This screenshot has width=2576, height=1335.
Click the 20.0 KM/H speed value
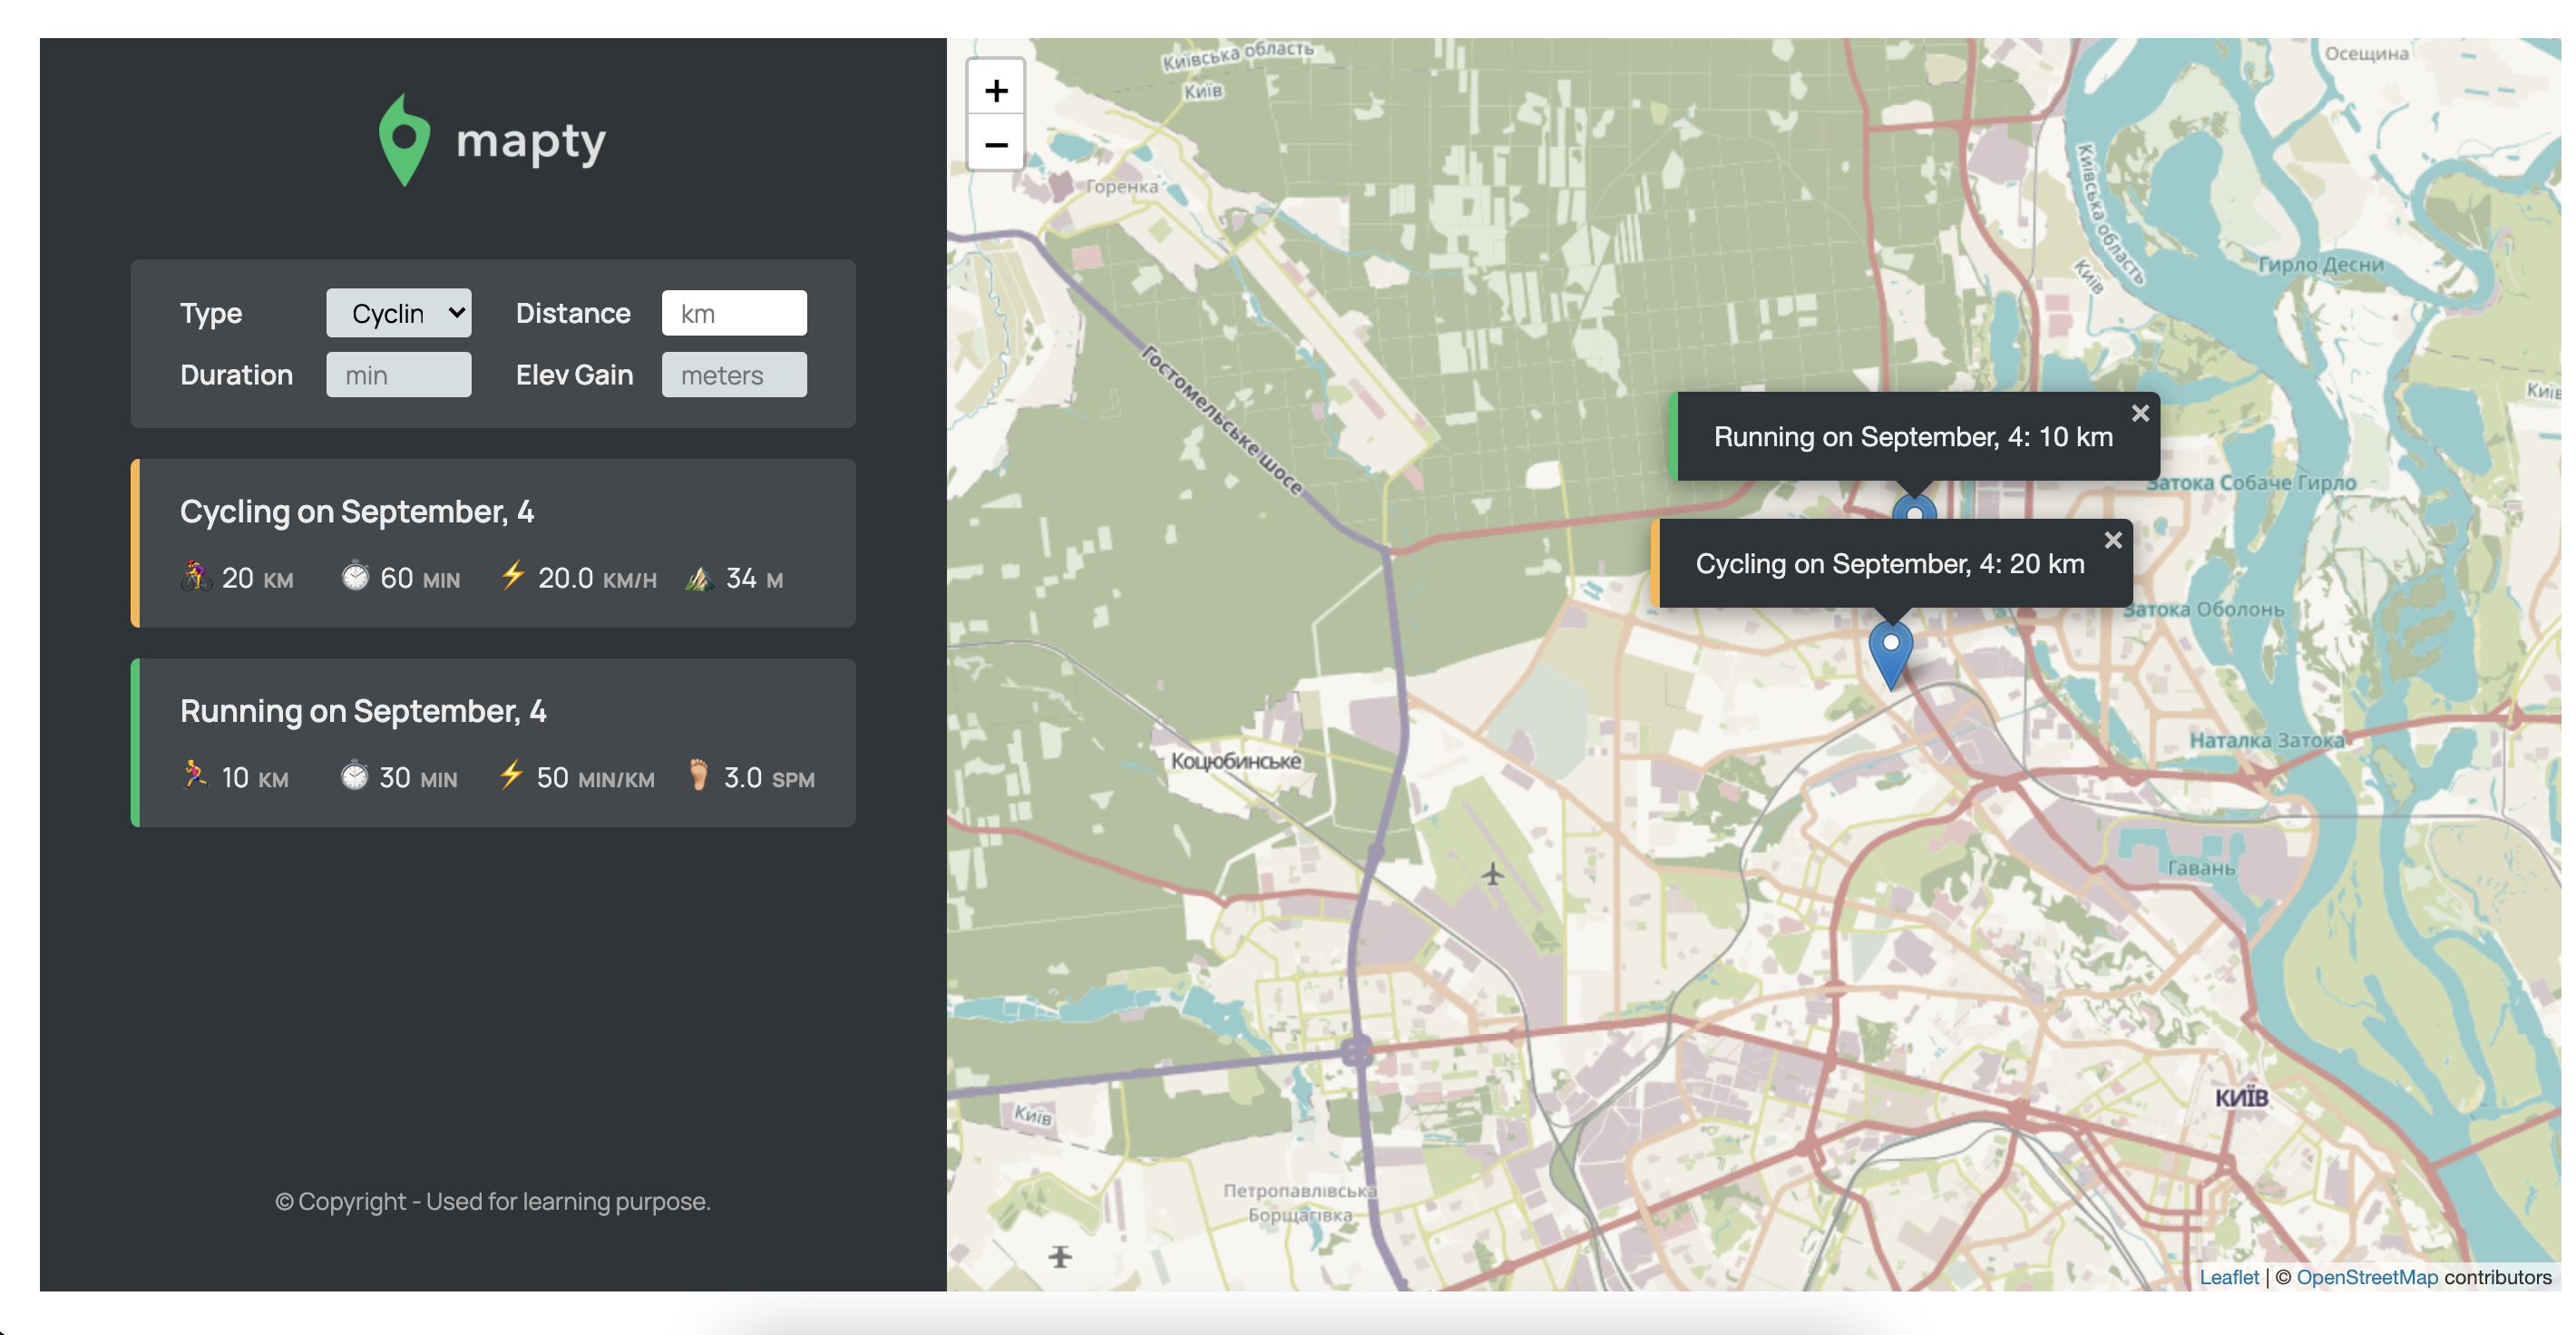pos(597,578)
